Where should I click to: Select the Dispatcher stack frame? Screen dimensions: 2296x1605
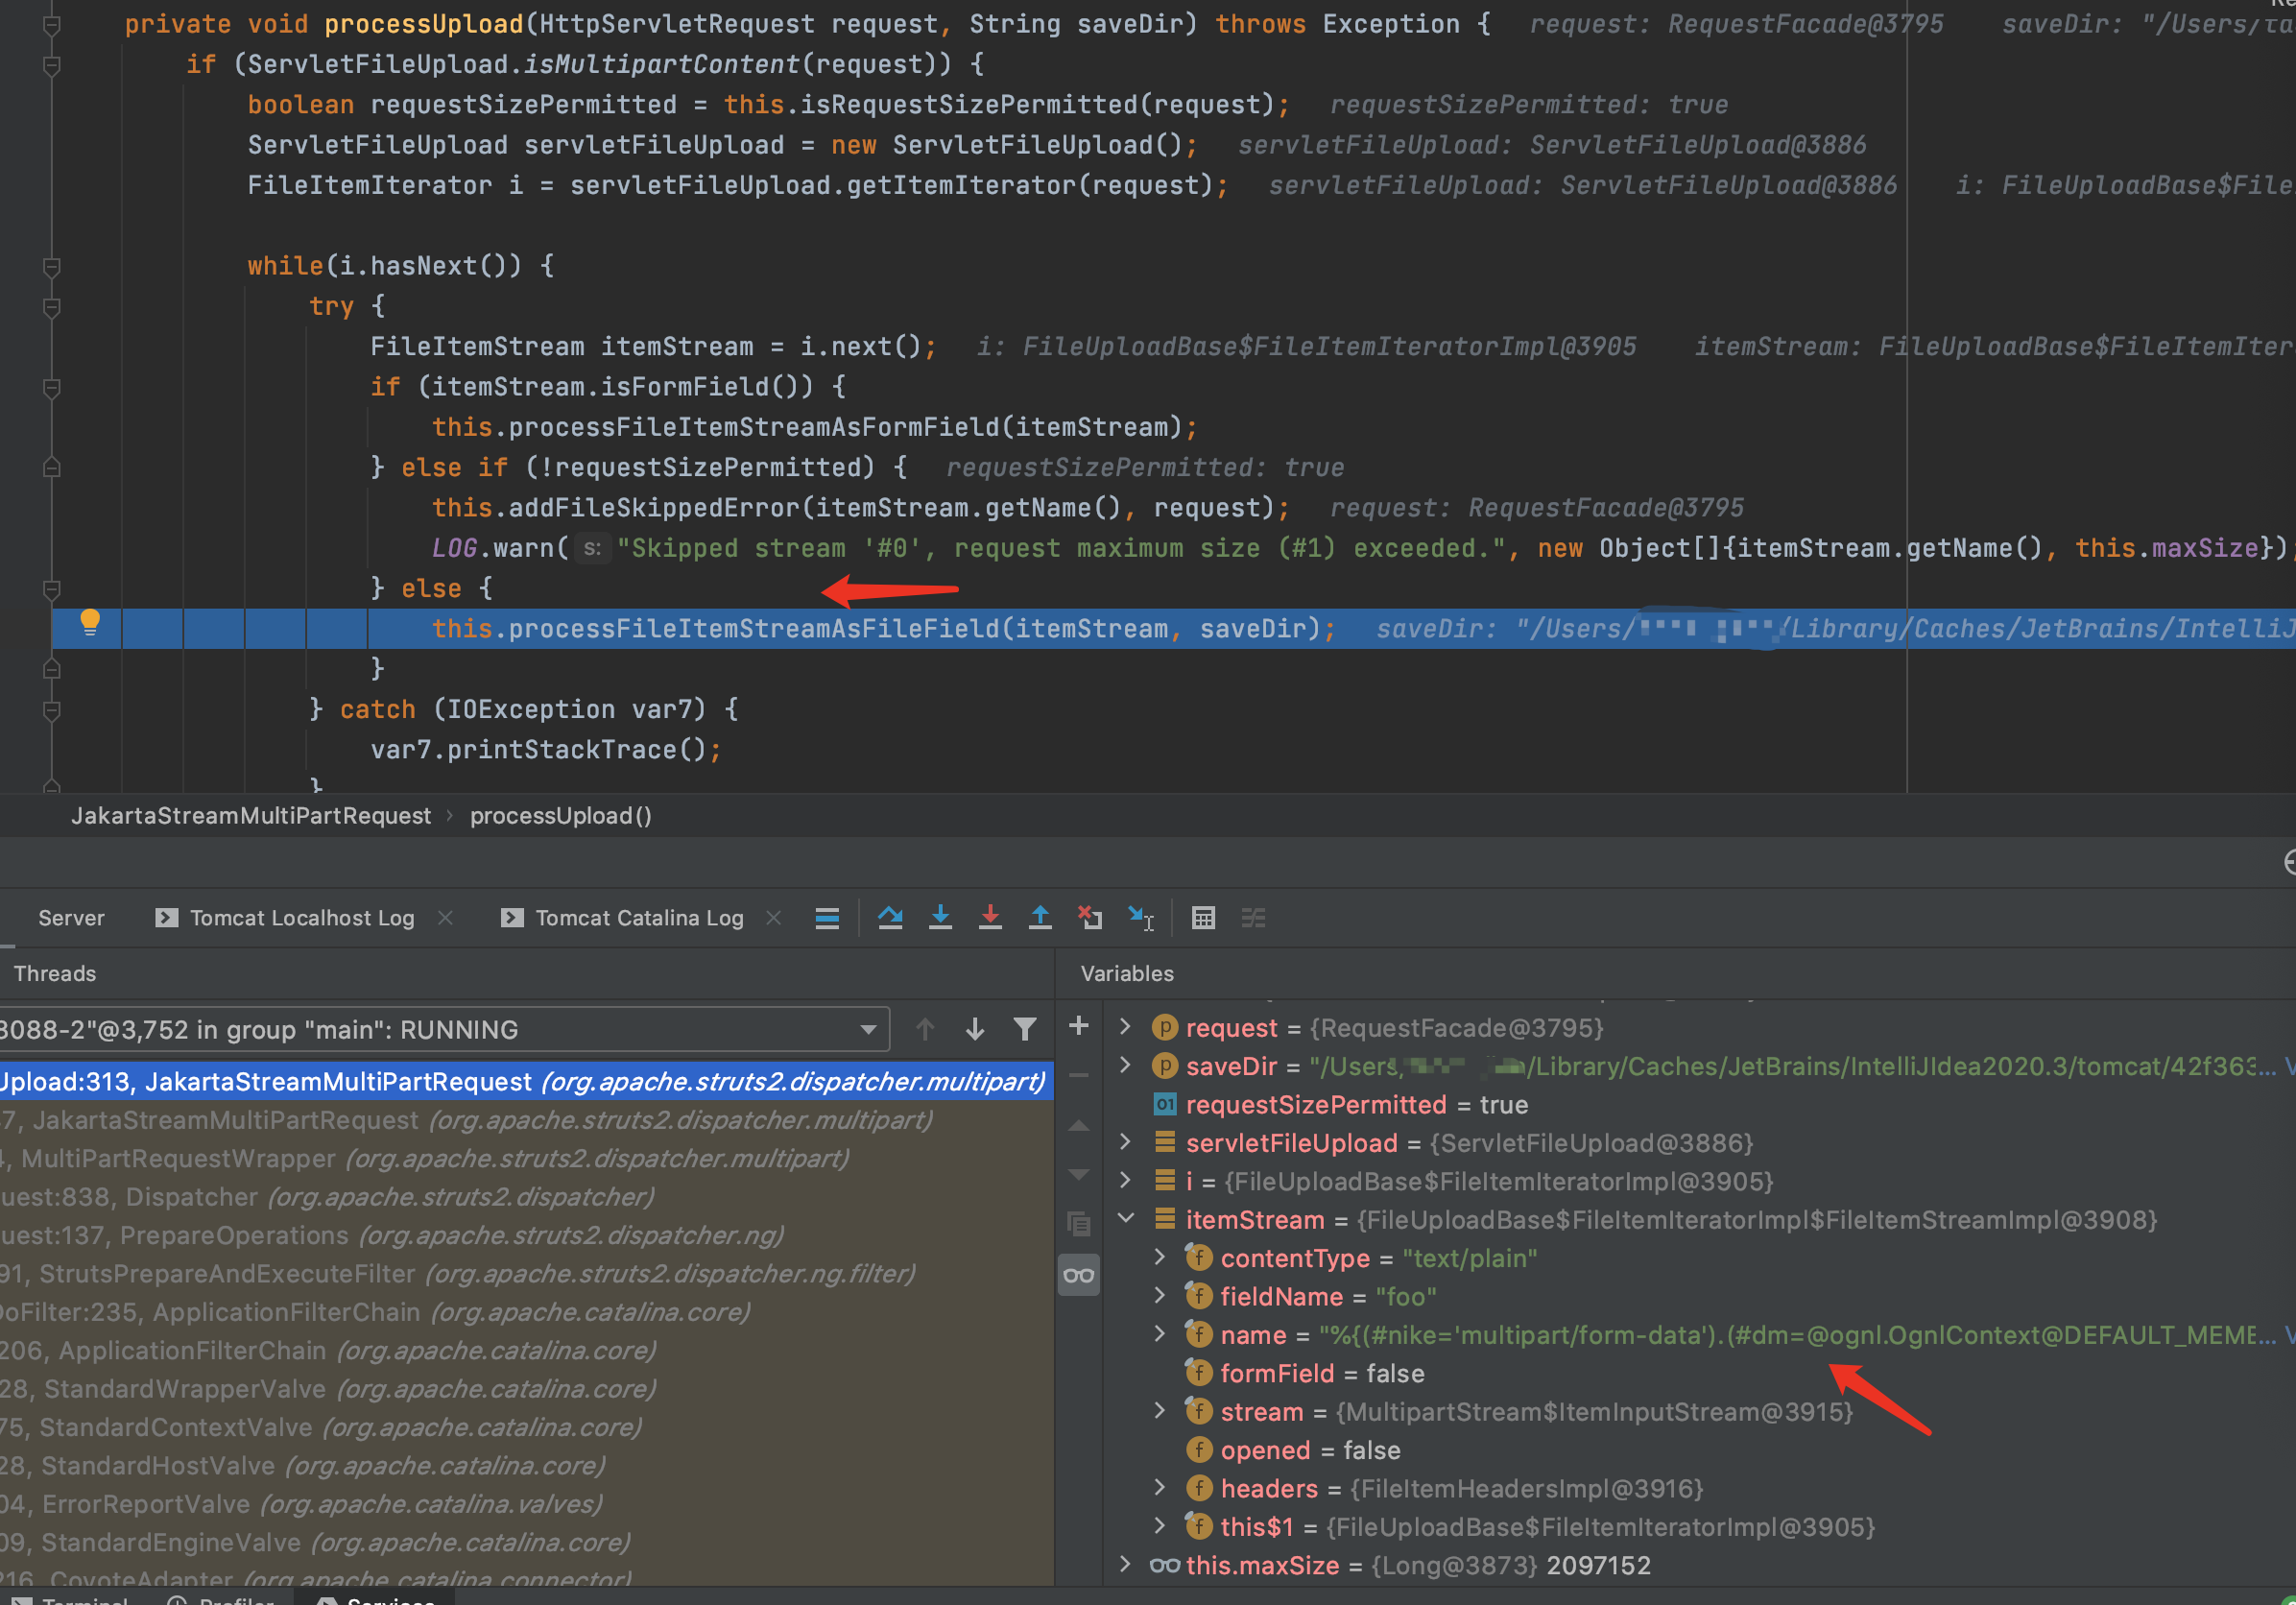[526, 1196]
